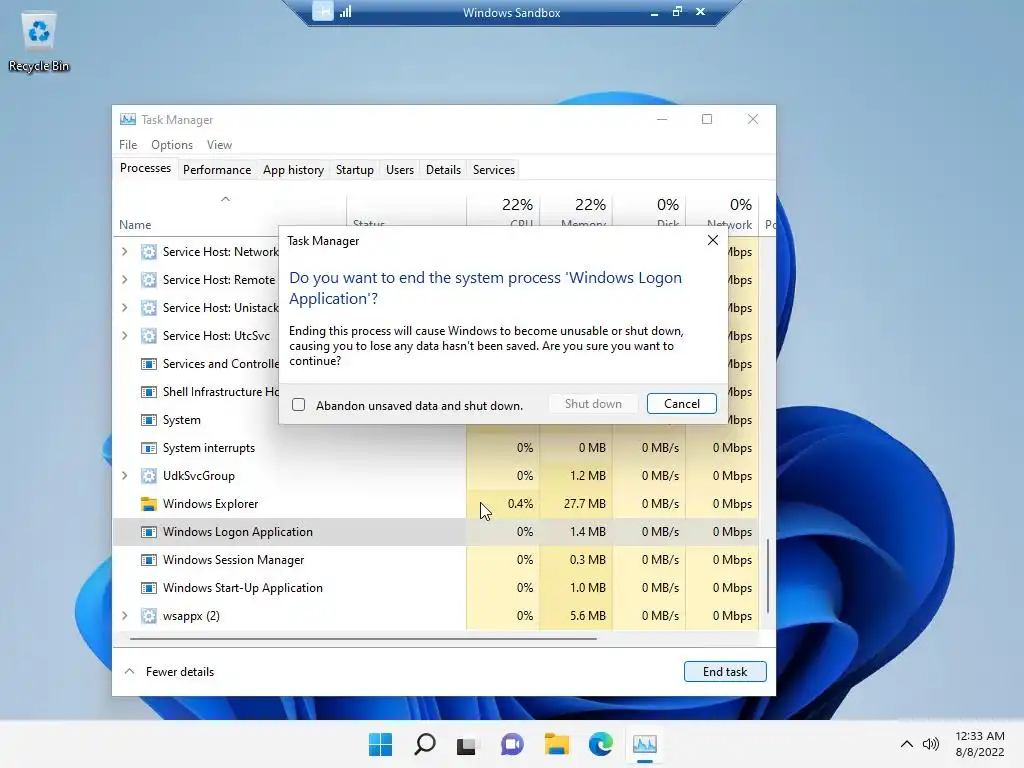Image resolution: width=1024 pixels, height=768 pixels.
Task: Launch Microsoft Edge from the taskbar
Action: [x=601, y=744]
